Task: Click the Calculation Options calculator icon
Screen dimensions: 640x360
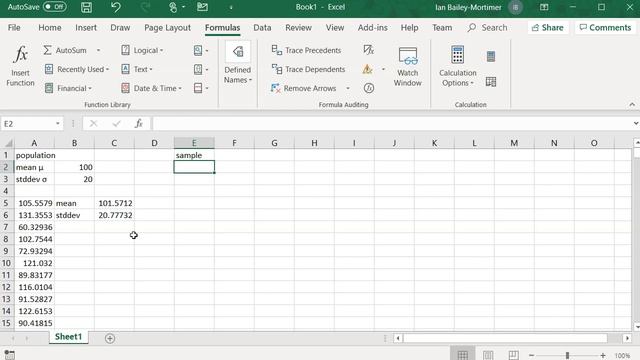Action: [x=458, y=55]
